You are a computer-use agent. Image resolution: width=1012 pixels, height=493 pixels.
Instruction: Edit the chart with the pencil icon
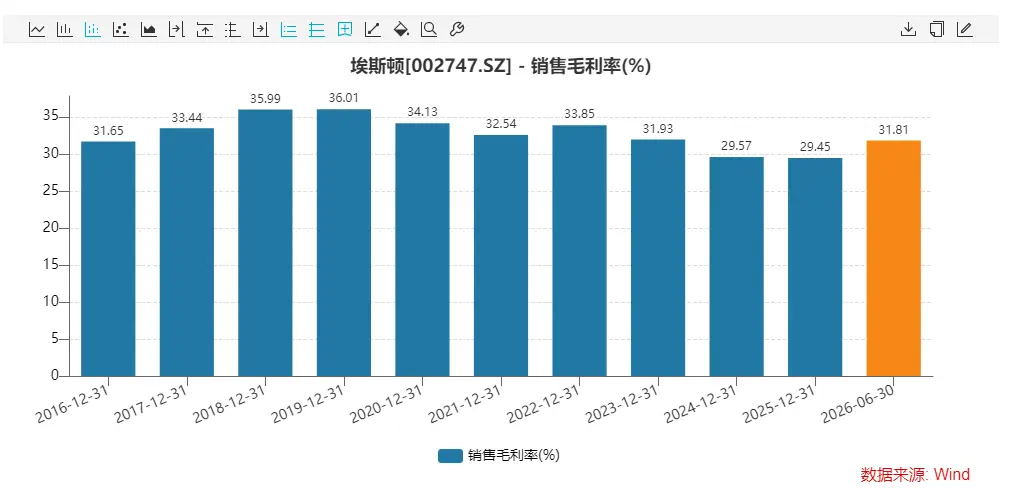click(964, 29)
